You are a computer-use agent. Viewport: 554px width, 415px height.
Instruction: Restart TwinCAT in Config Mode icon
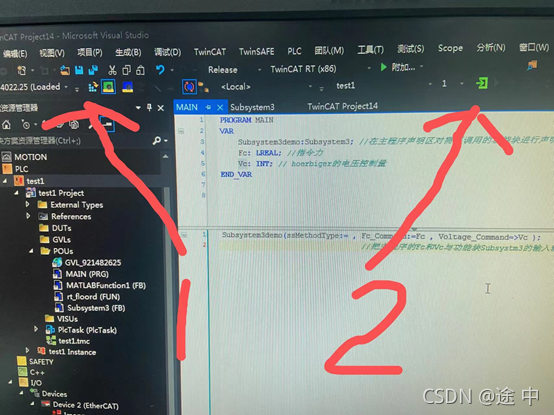point(127,87)
